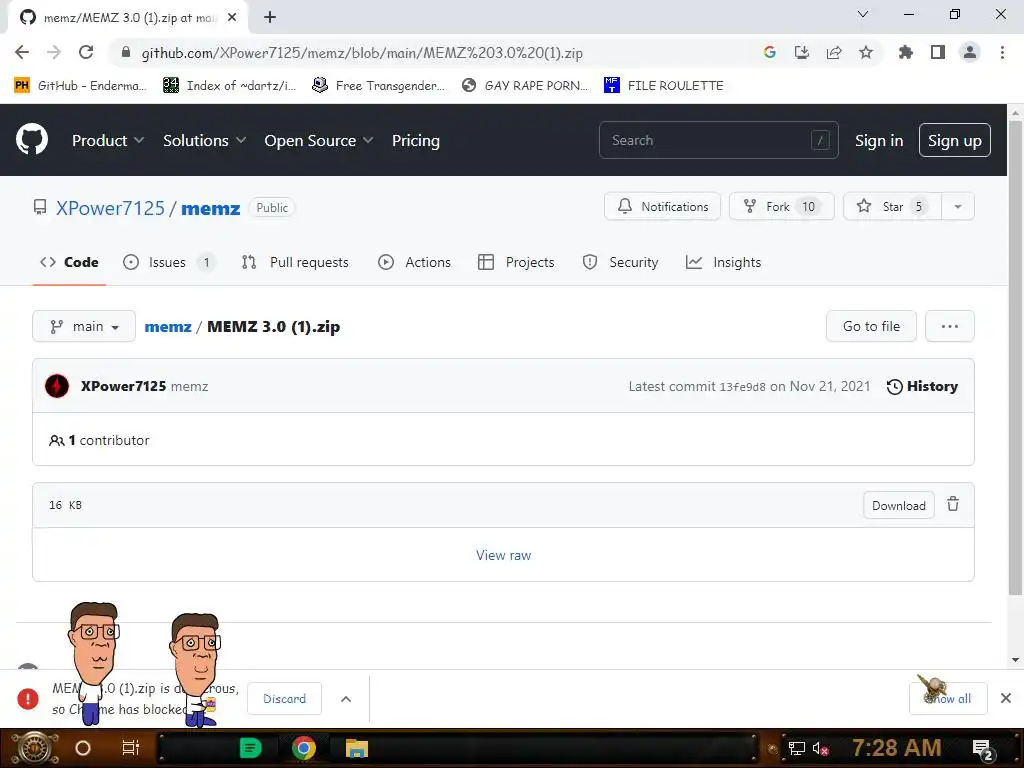Open the browser side panel icon
Screen dimensions: 1024x768
tap(938, 52)
